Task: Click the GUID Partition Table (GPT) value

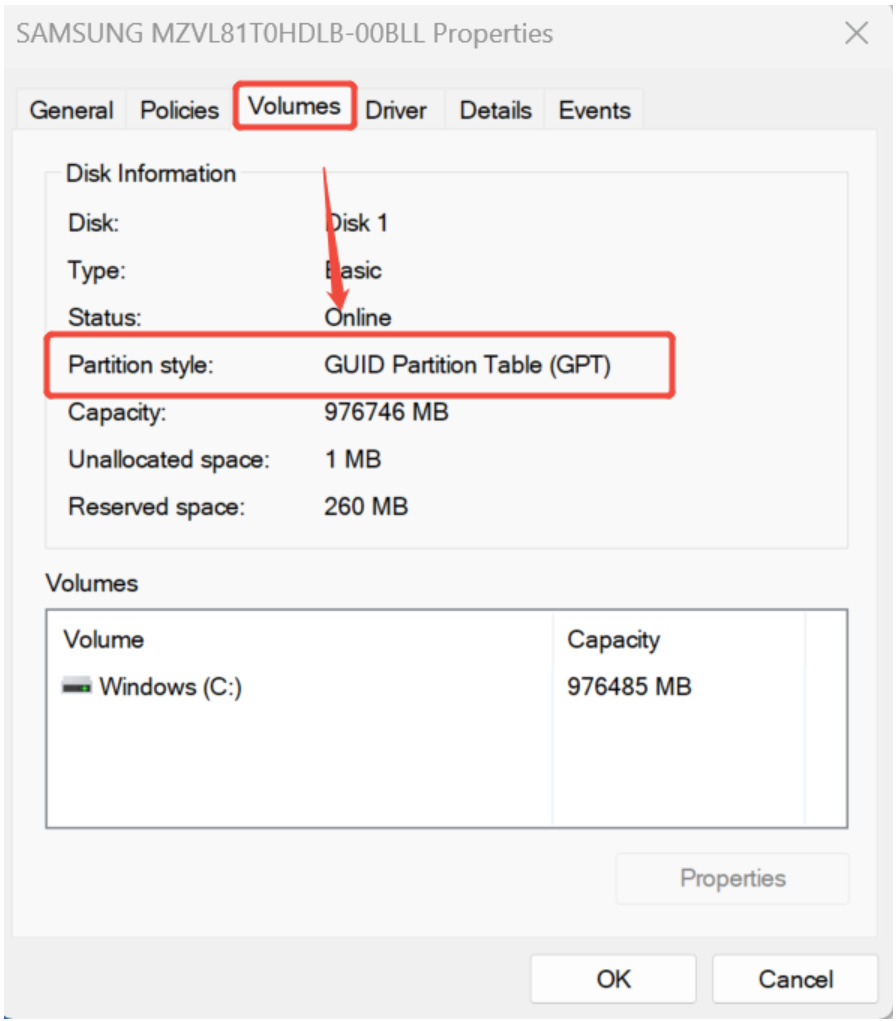Action: tap(467, 365)
